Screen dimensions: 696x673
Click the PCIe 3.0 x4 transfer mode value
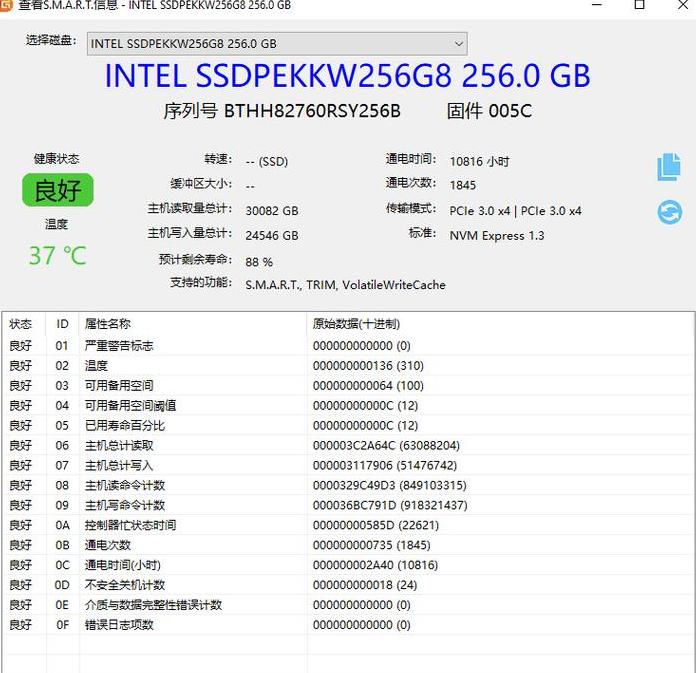click(x=515, y=211)
